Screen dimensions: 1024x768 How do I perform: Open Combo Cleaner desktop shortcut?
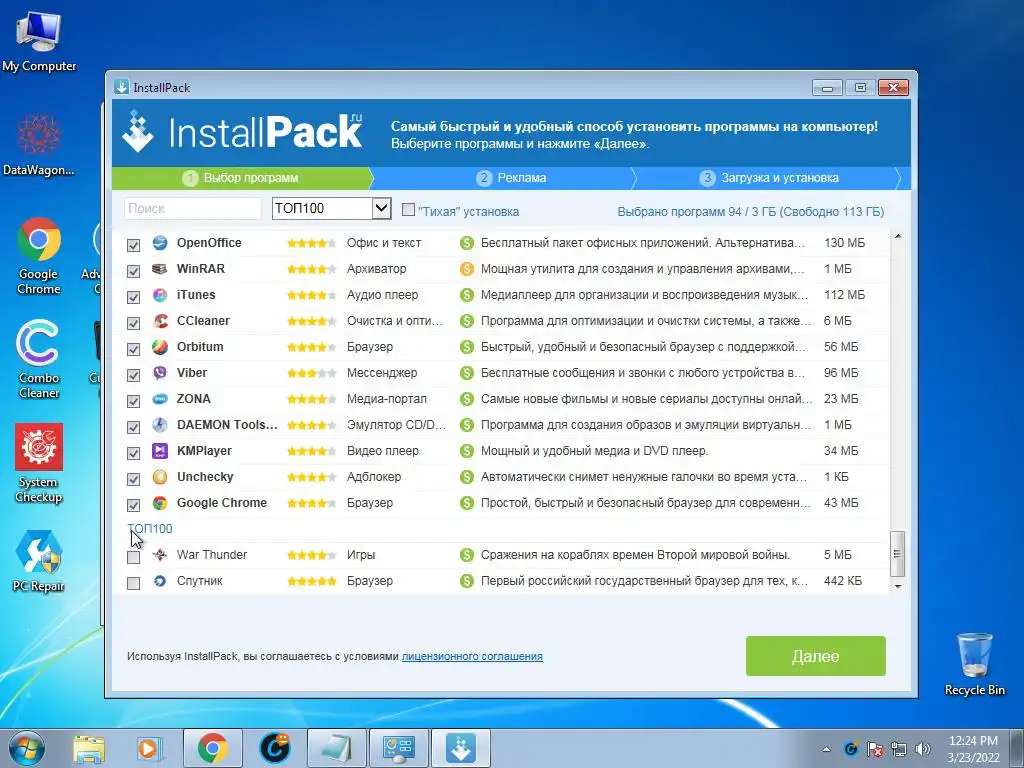point(39,359)
